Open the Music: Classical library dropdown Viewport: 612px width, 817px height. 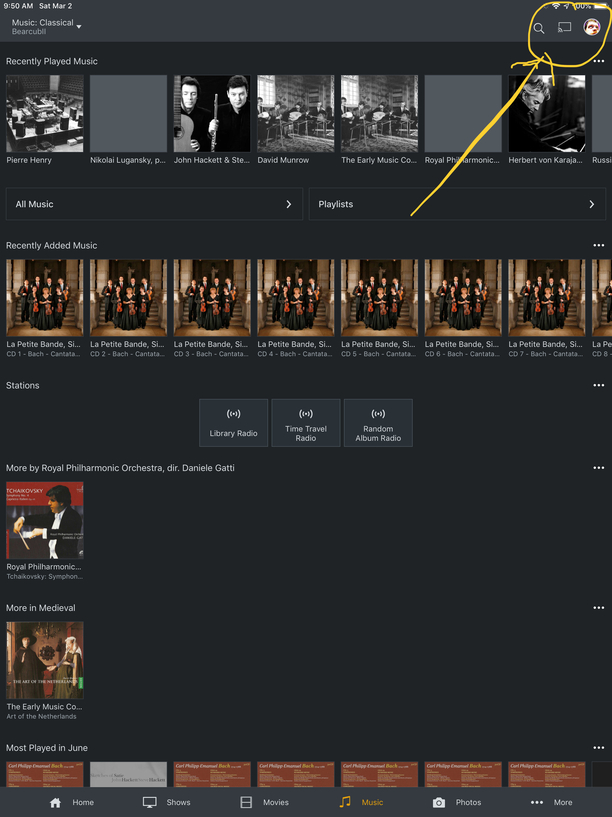click(x=47, y=27)
